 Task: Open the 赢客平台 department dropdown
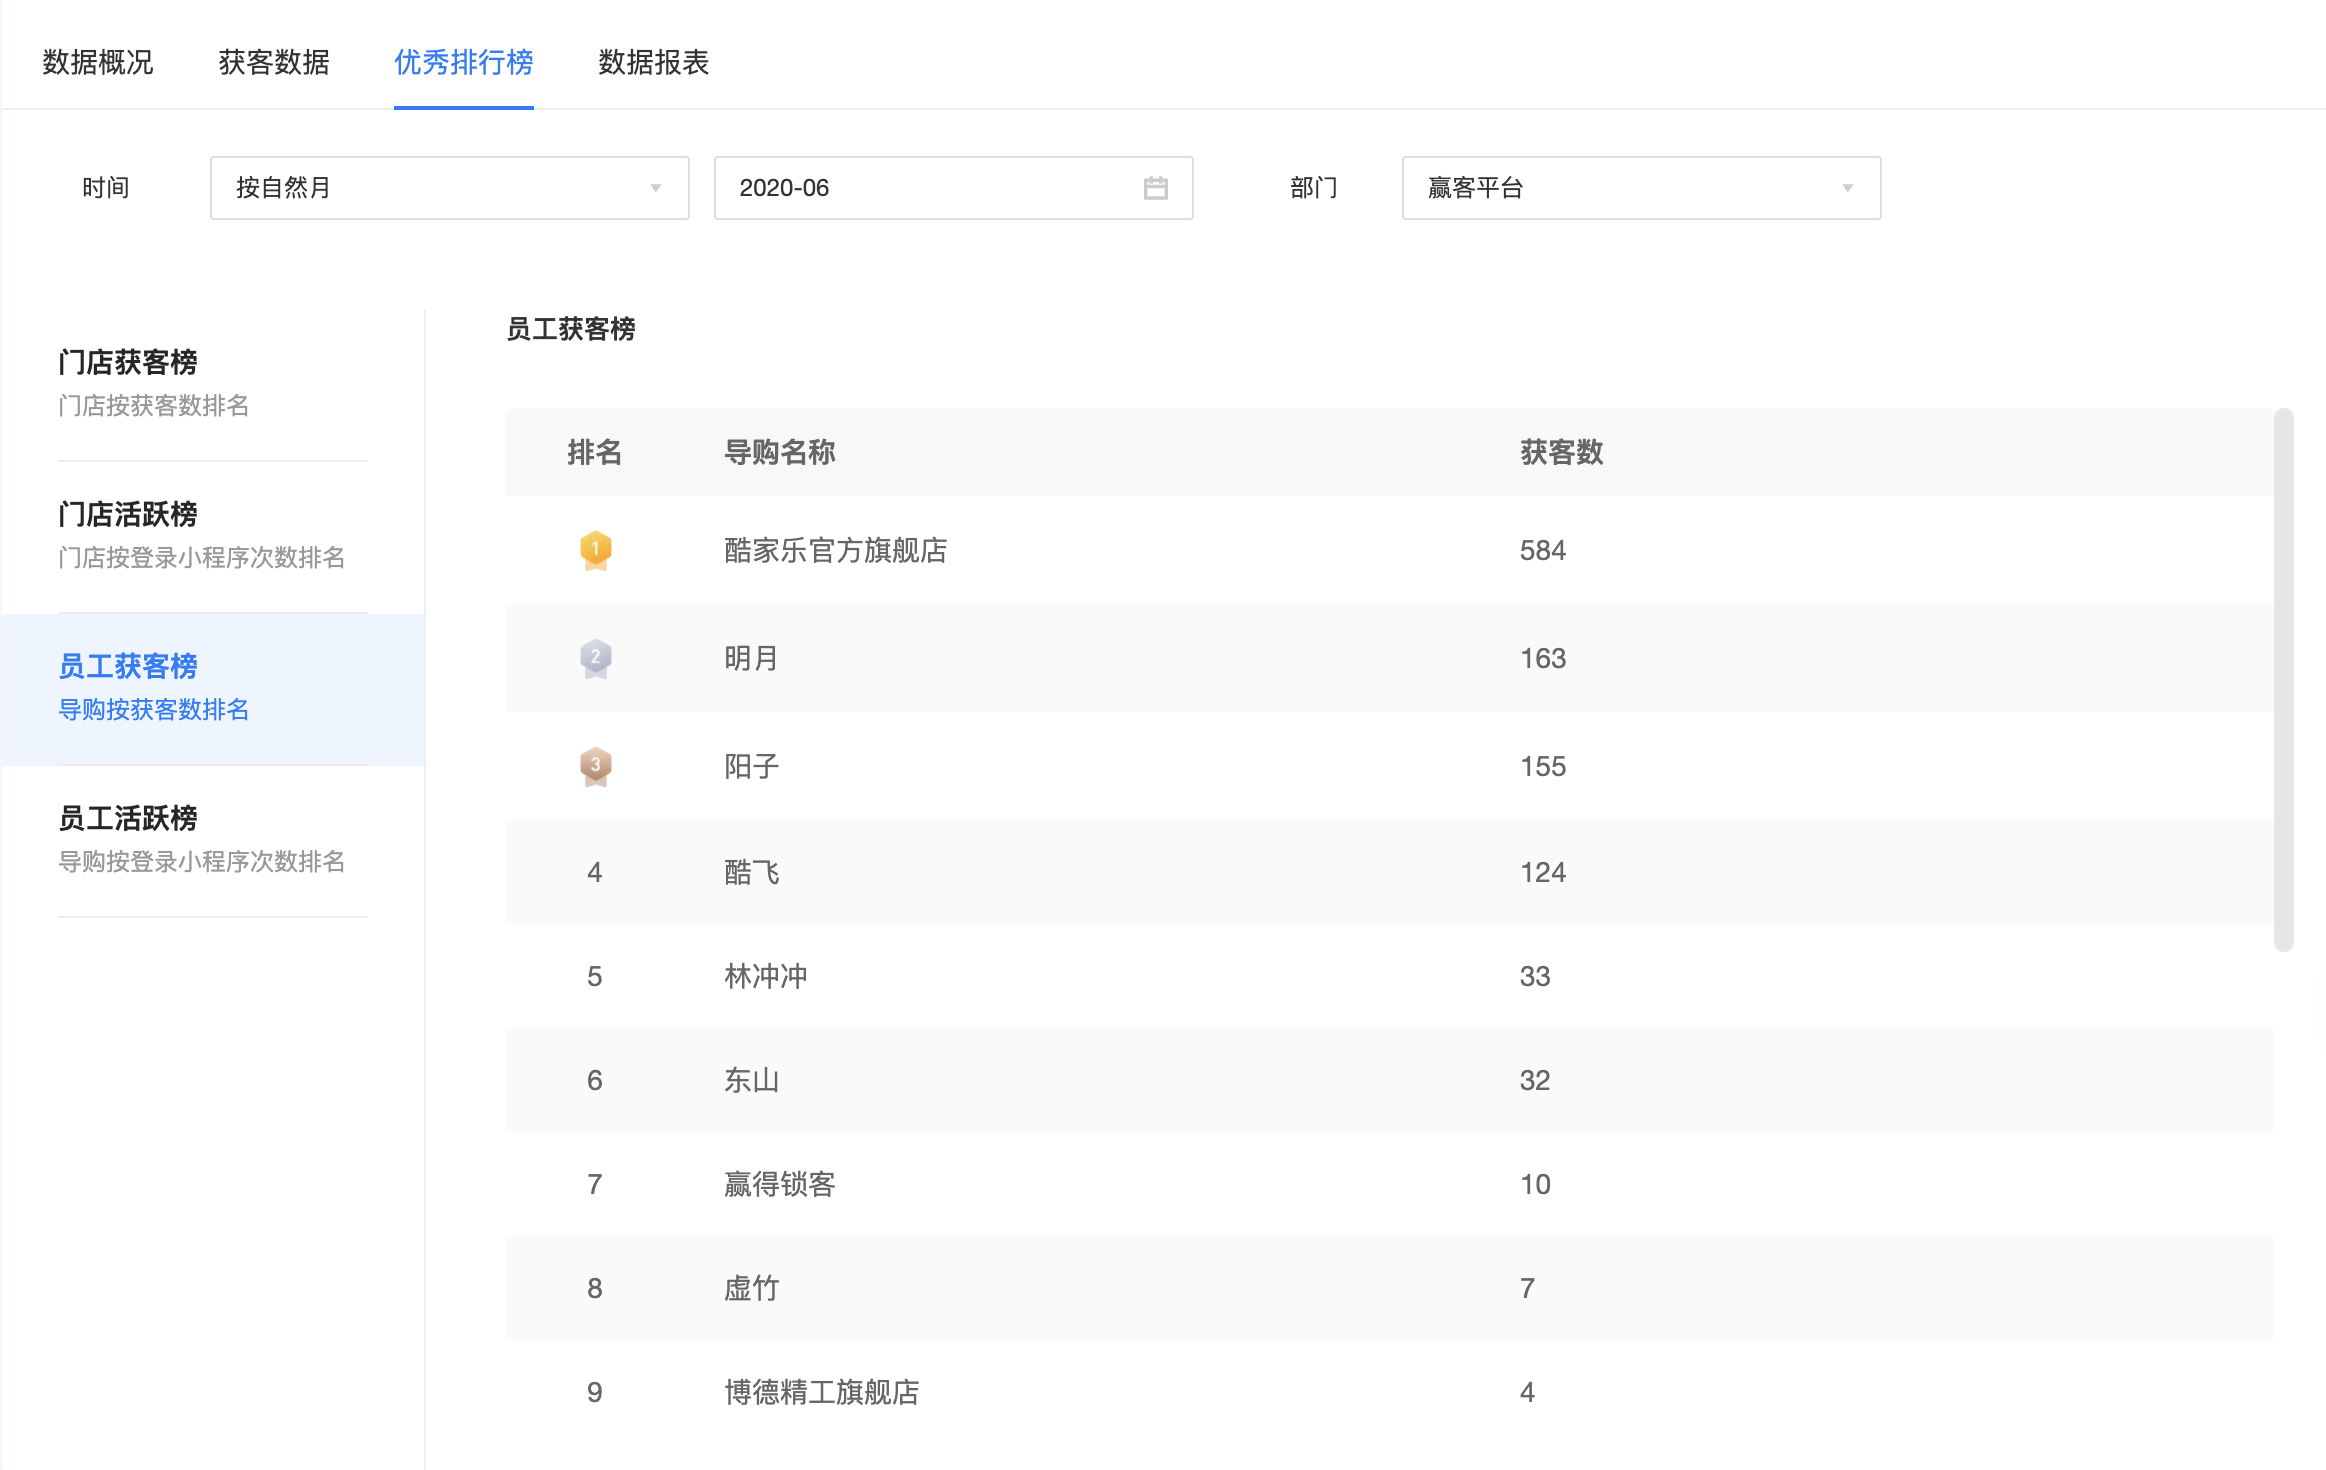pyautogui.click(x=1640, y=188)
